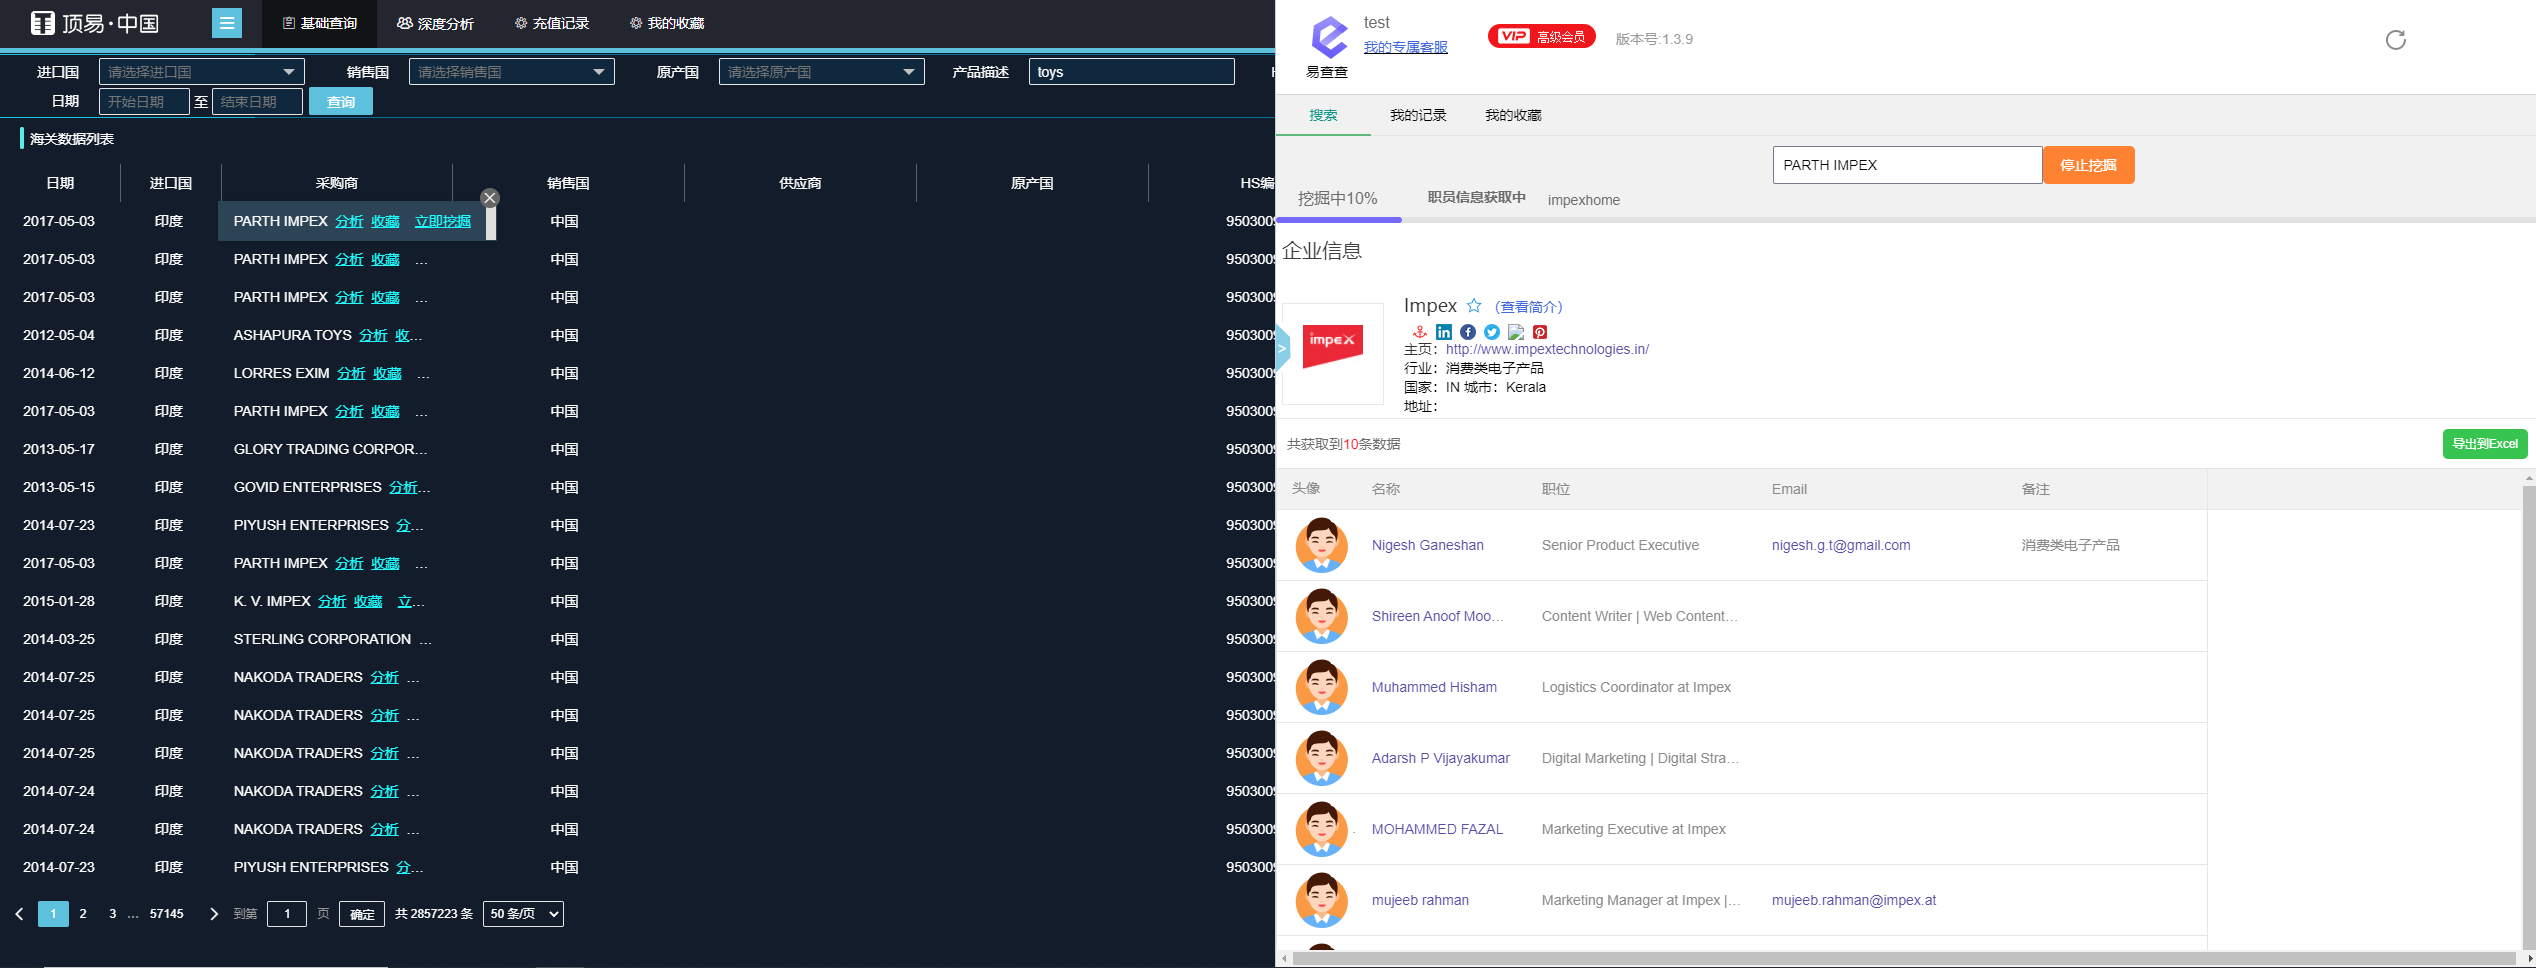This screenshot has width=2536, height=968.
Task: Click Nigesh Ganeshan's avatar
Action: (x=1322, y=545)
